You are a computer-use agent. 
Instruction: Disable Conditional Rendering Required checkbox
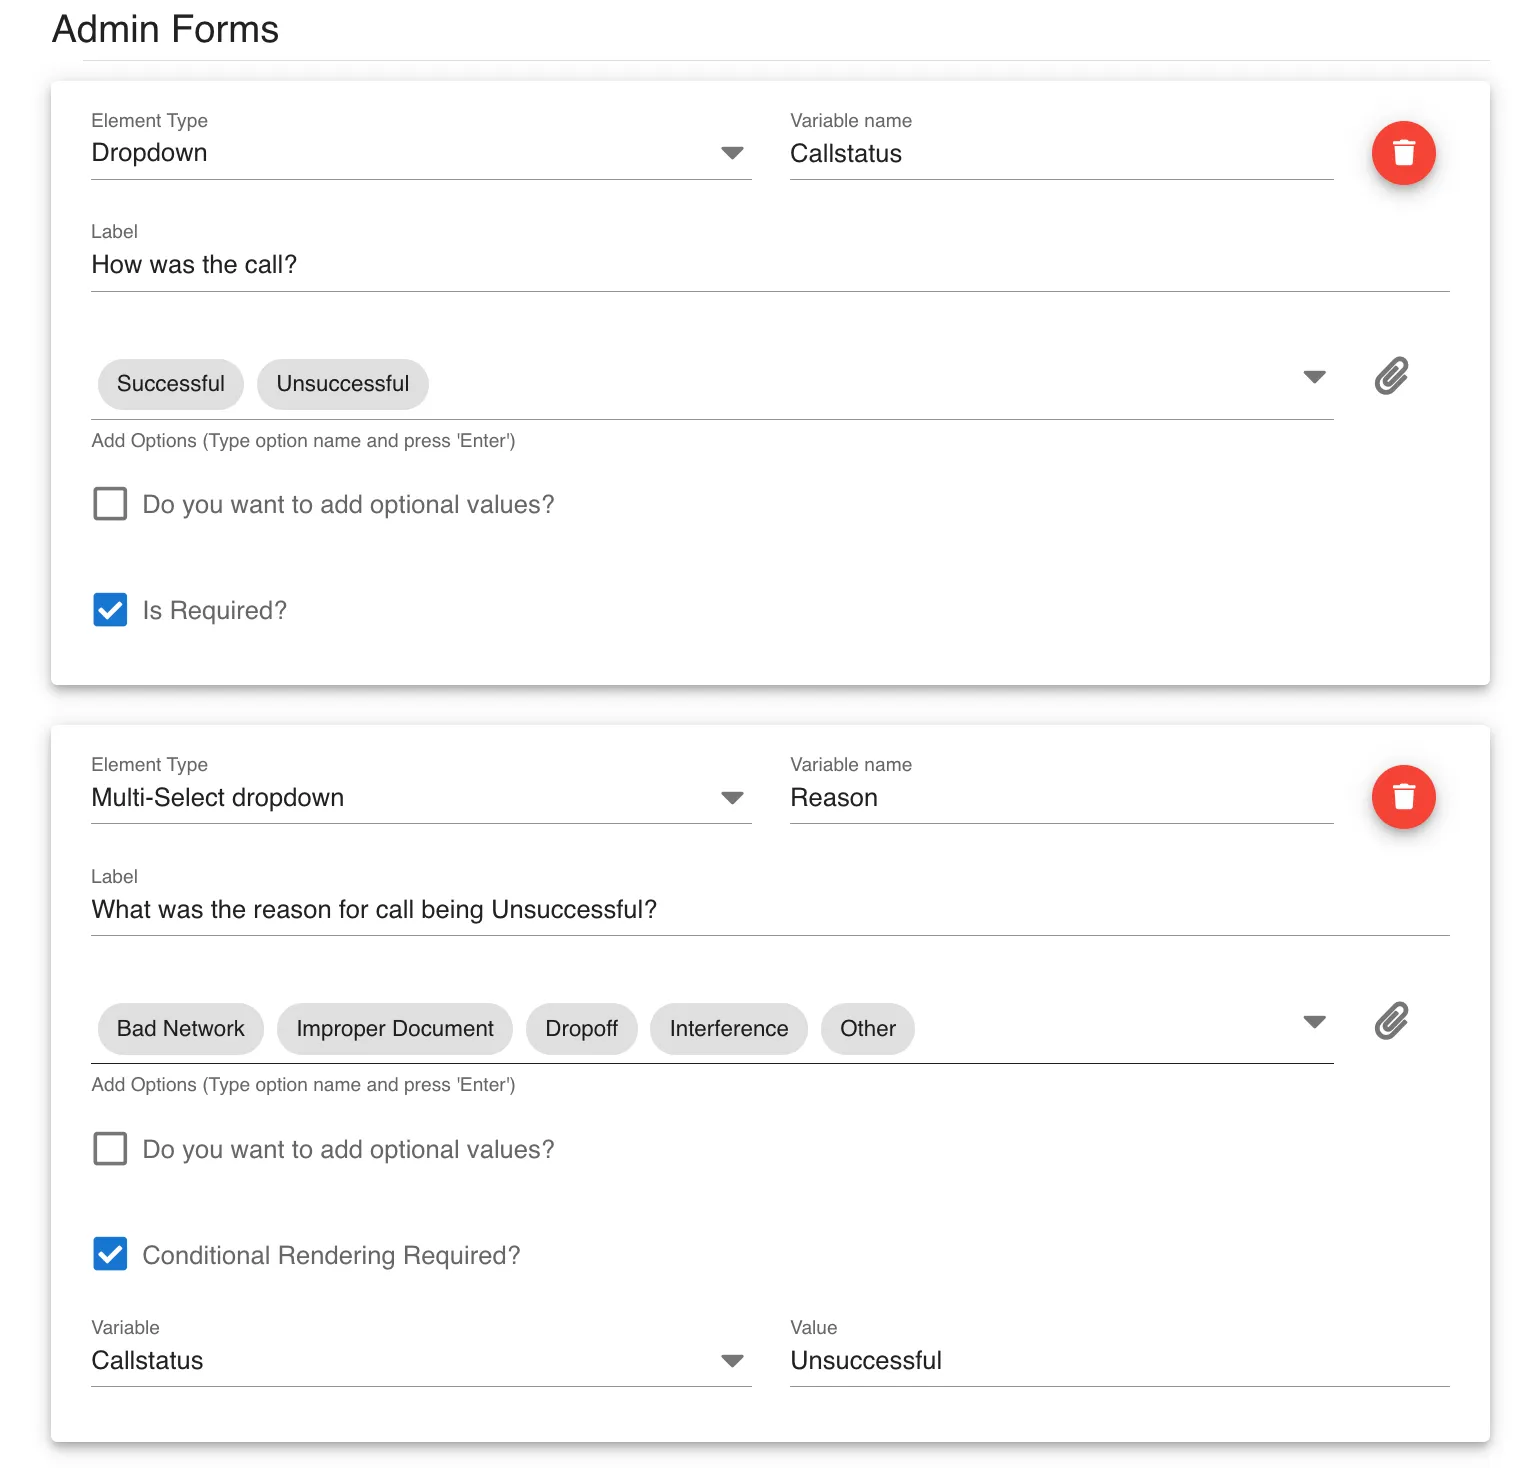click(x=110, y=1254)
